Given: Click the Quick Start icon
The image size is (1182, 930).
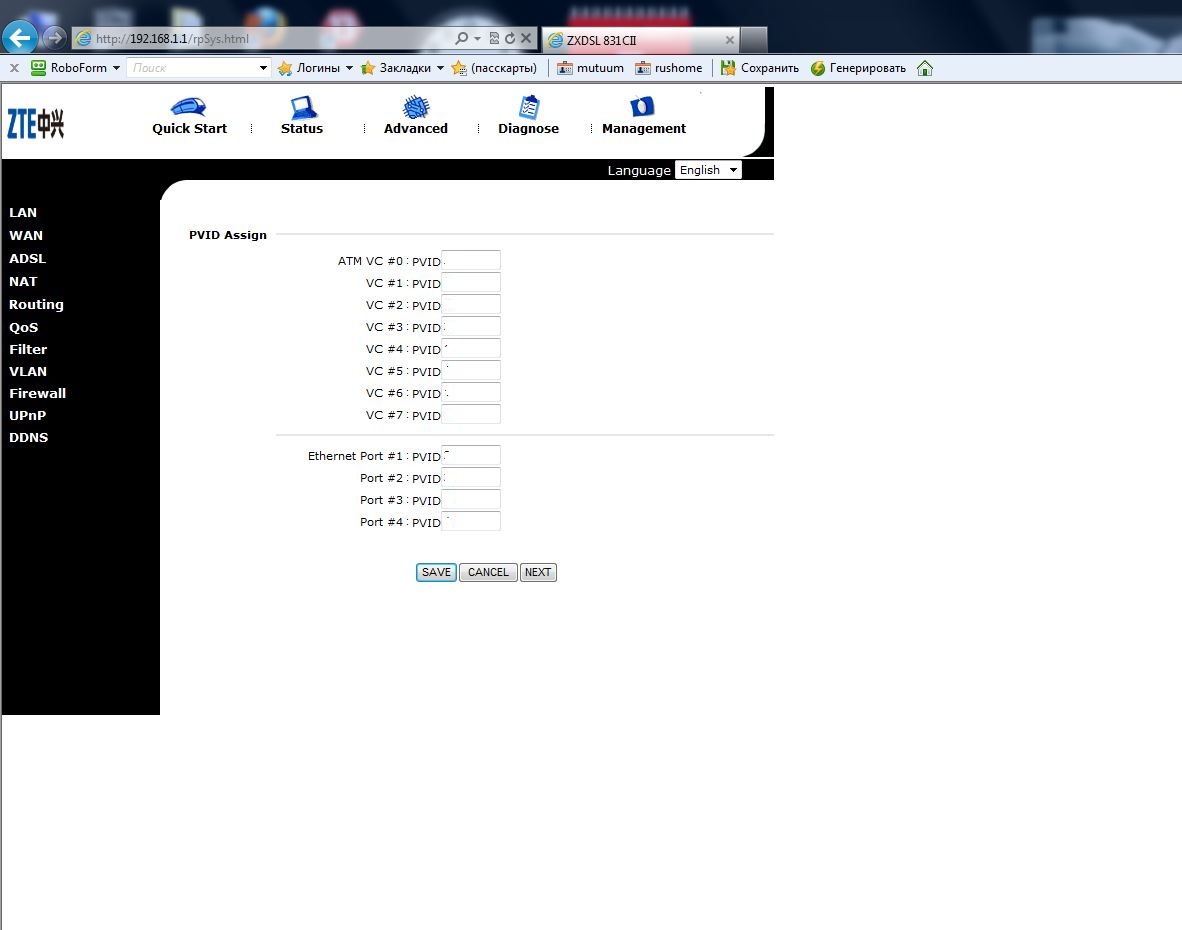Looking at the screenshot, I should (x=189, y=107).
